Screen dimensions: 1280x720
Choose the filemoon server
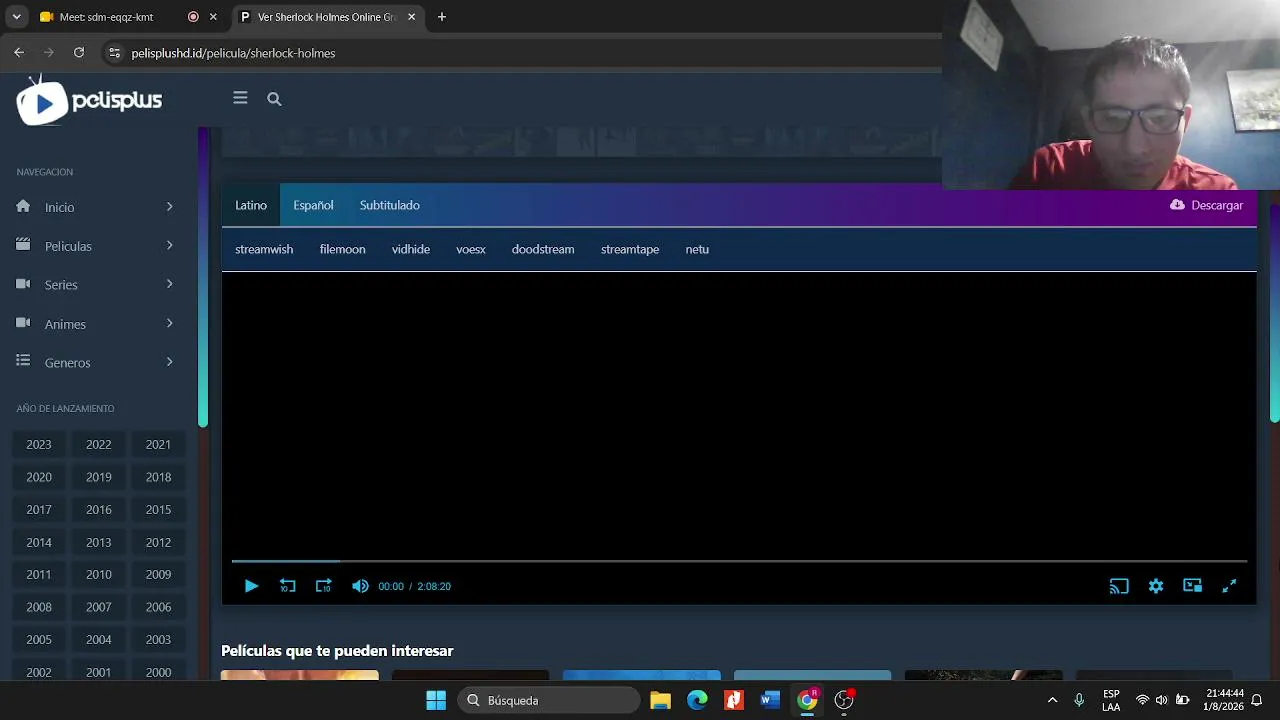click(342, 249)
